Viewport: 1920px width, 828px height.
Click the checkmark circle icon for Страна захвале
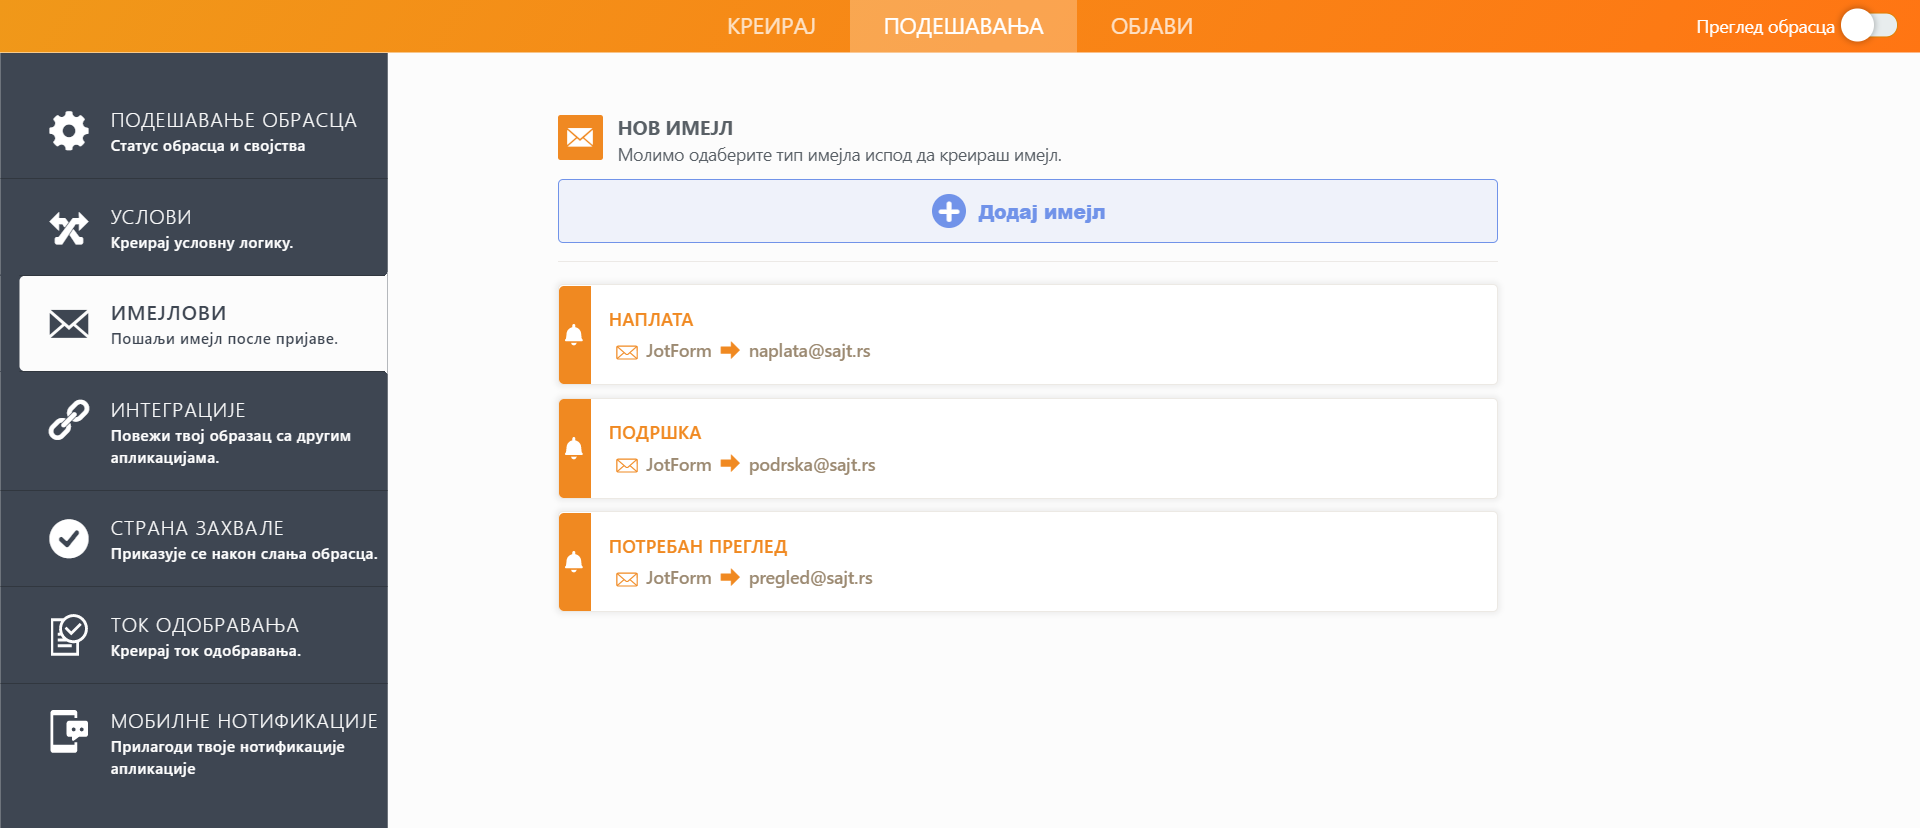69,538
